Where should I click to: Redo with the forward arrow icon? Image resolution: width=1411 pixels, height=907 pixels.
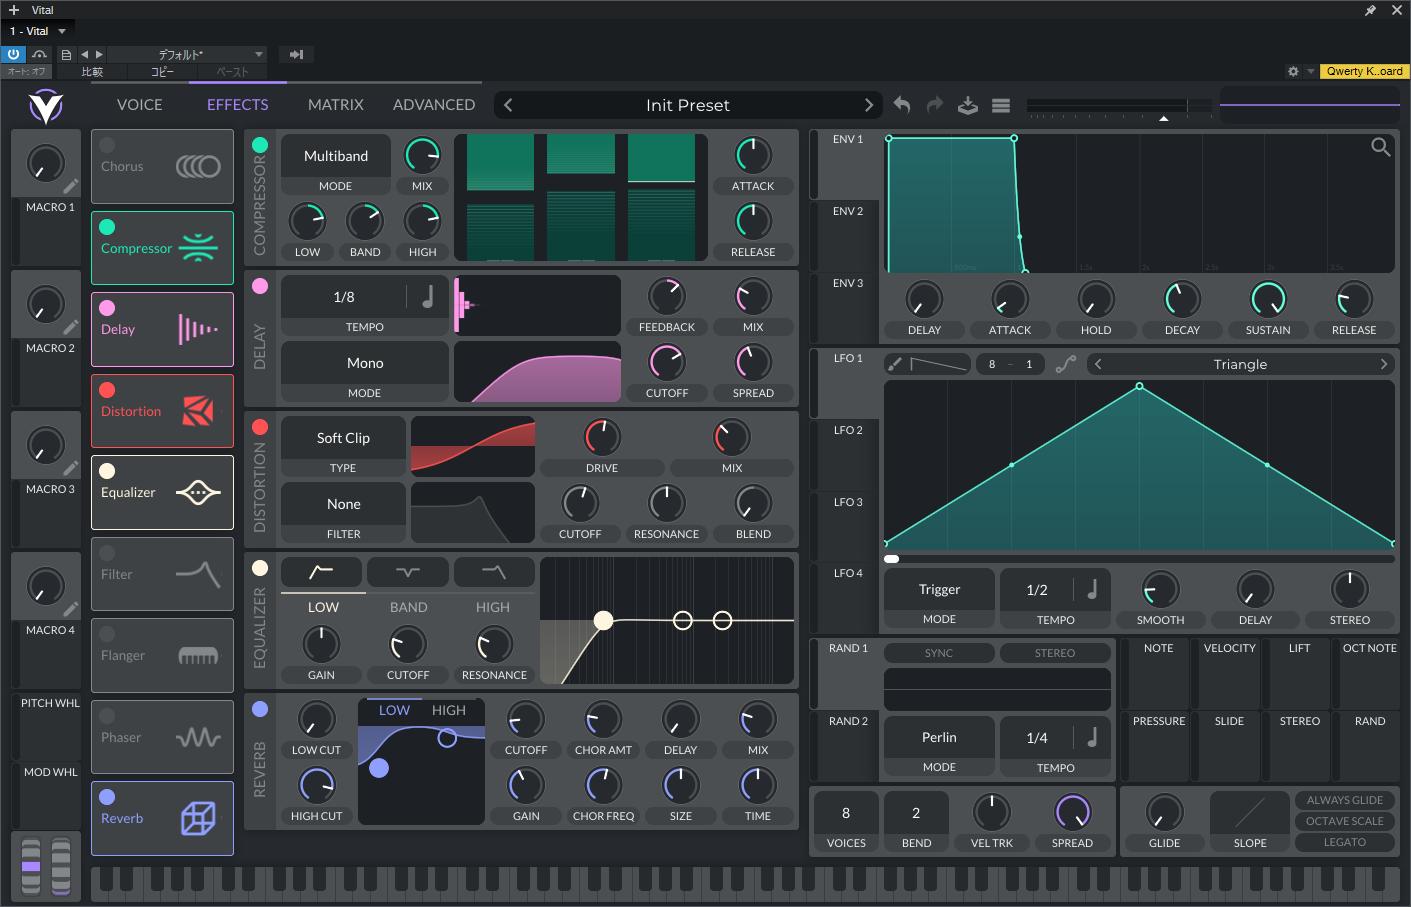935,105
